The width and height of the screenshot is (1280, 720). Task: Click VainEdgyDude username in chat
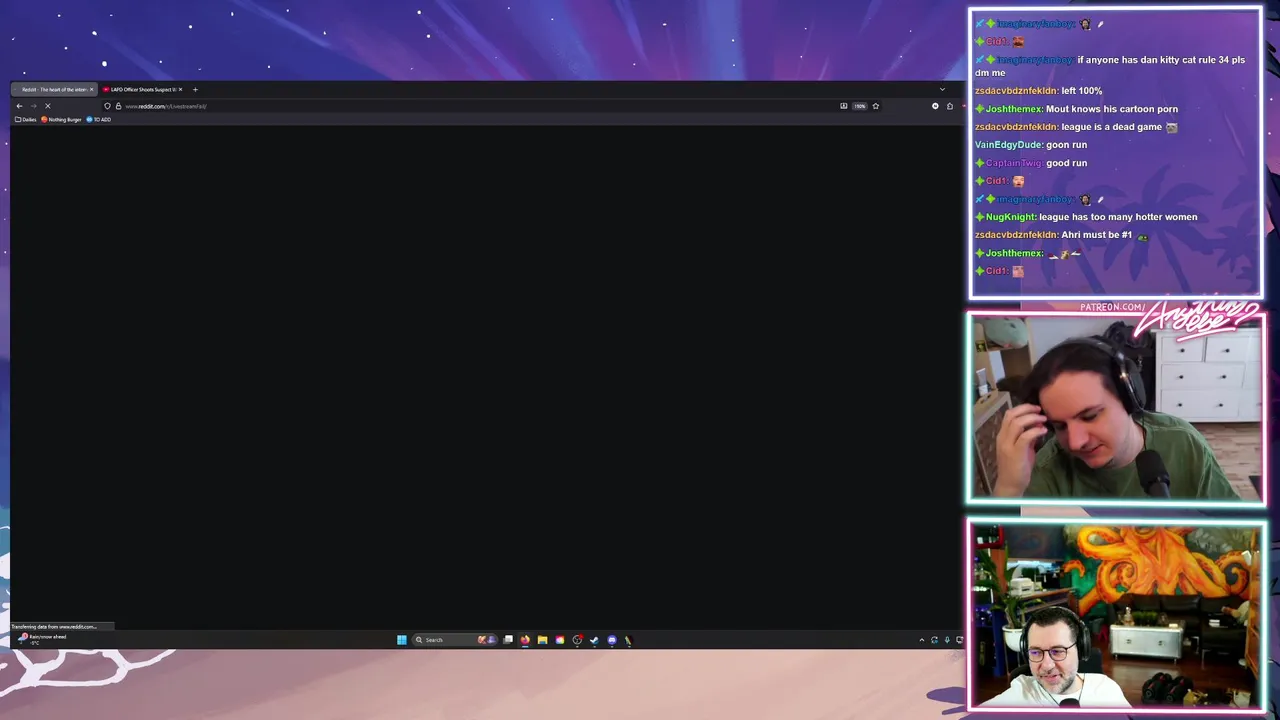click(1008, 145)
